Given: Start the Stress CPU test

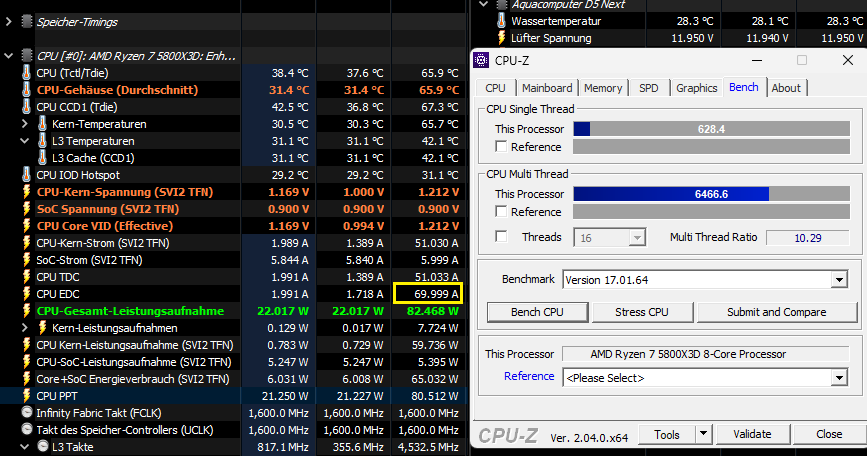Looking at the screenshot, I should pos(641,312).
